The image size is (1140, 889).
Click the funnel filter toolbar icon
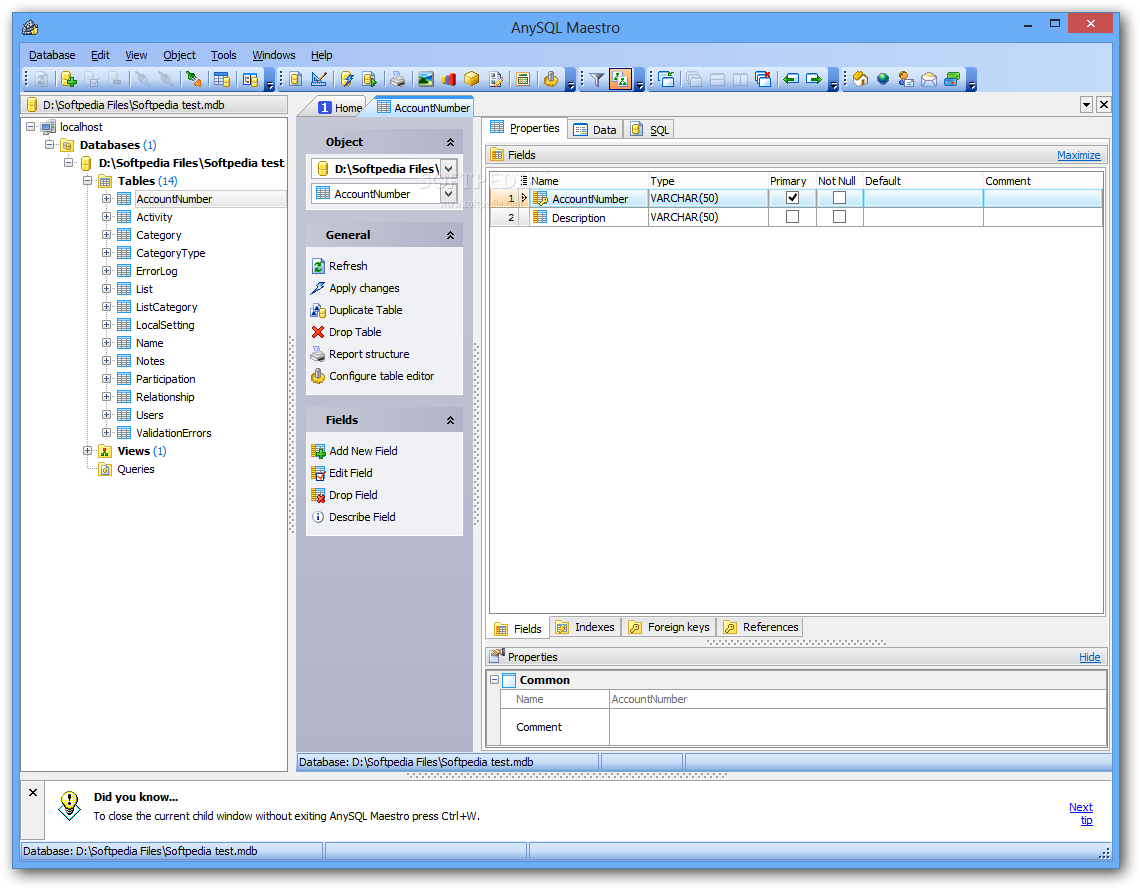point(596,79)
